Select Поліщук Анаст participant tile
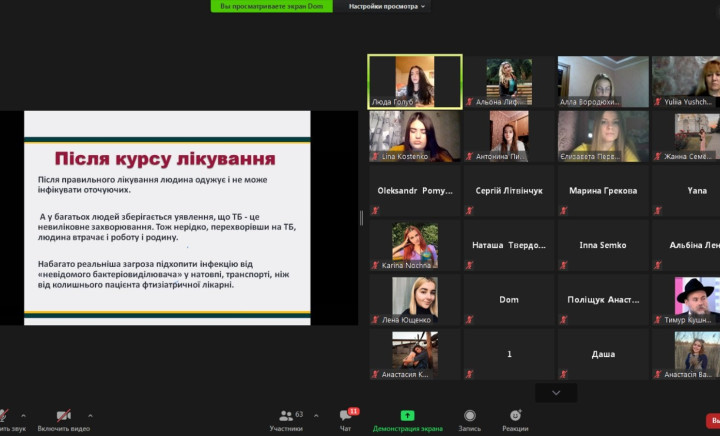720x436 pixels. 603,300
